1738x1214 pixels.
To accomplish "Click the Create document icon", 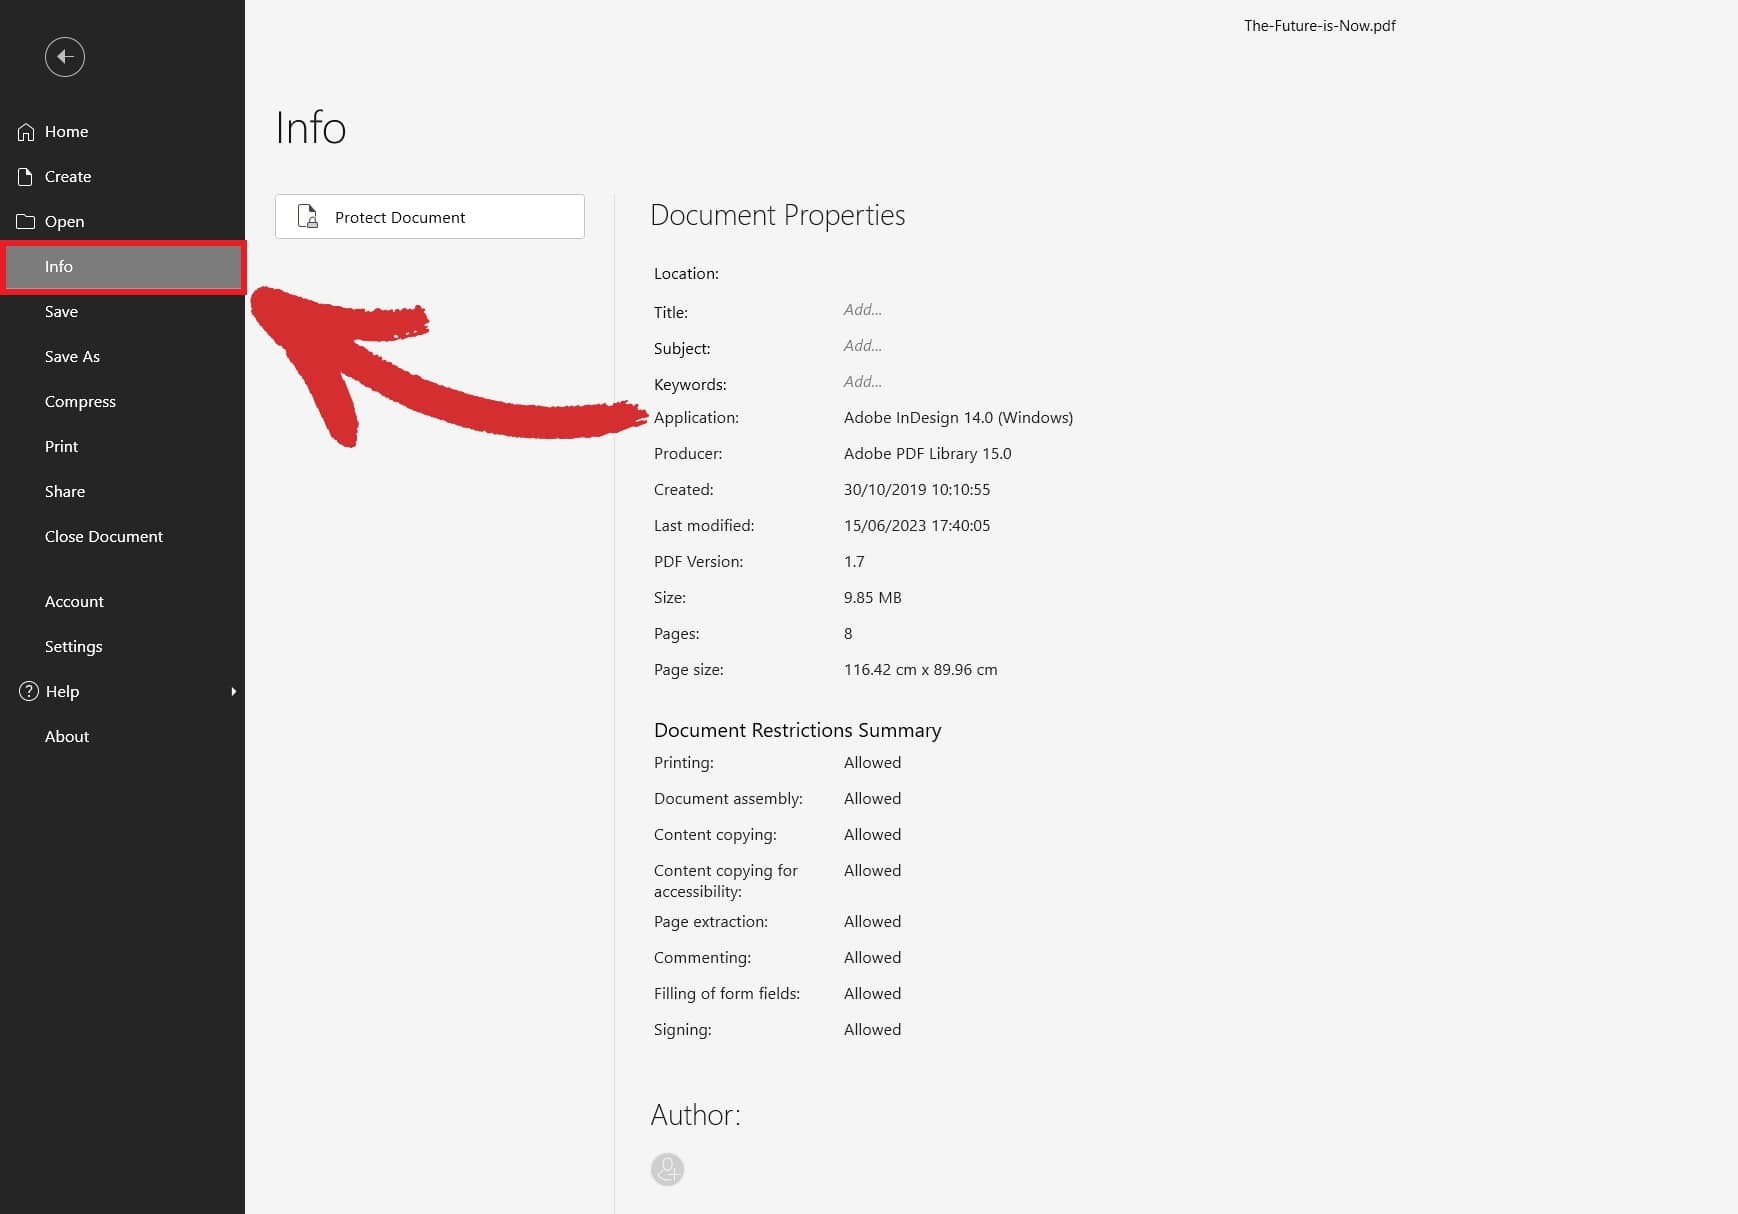I will [24, 176].
